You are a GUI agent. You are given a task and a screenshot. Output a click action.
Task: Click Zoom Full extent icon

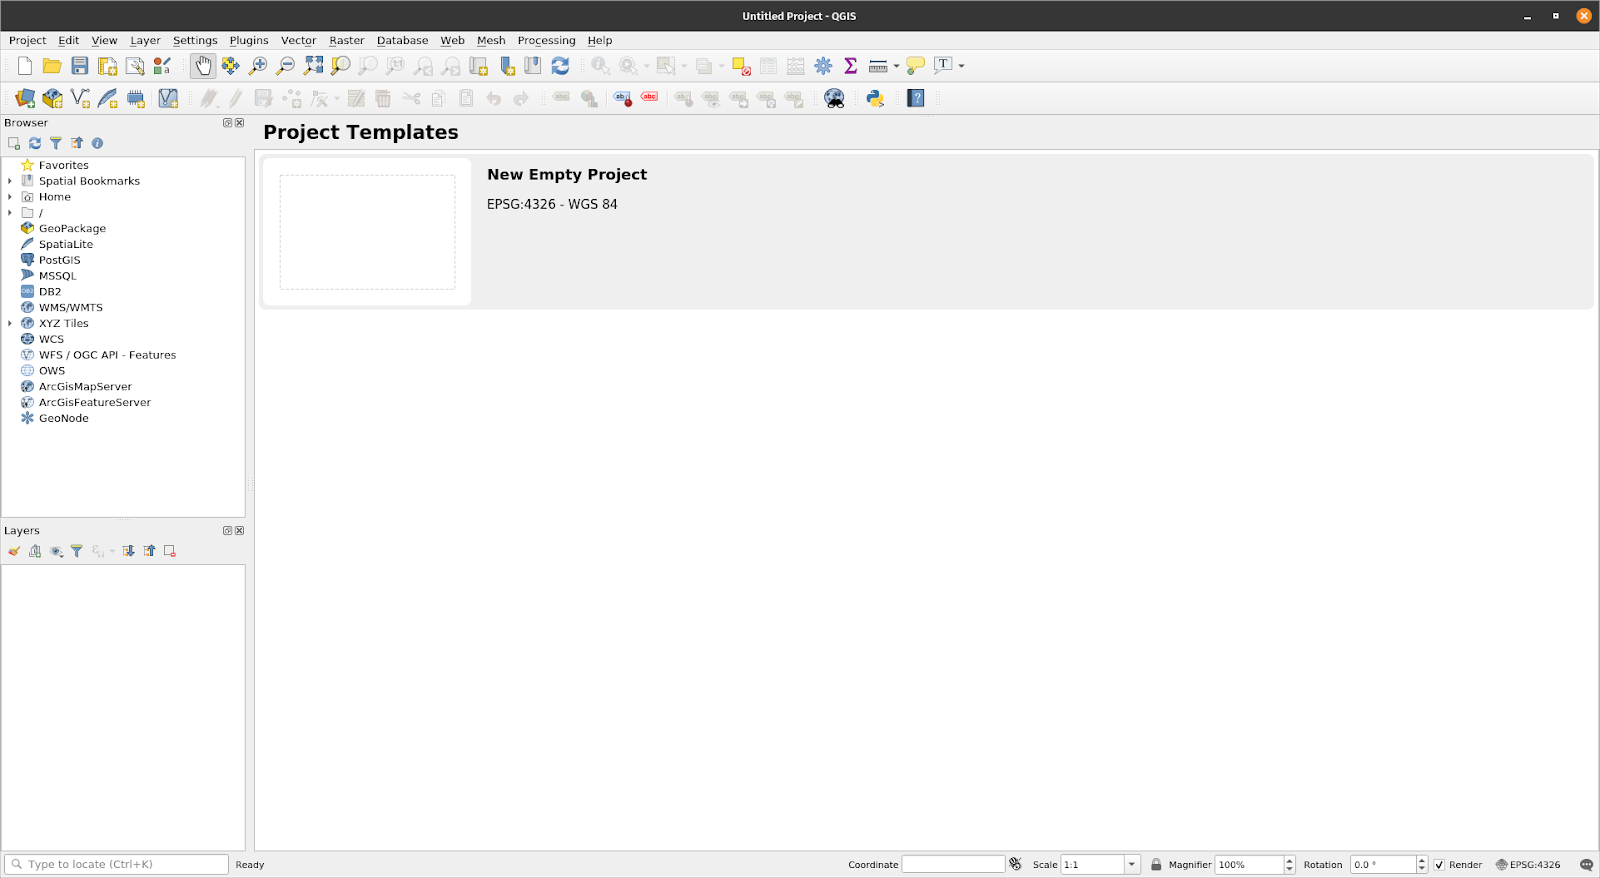point(313,66)
